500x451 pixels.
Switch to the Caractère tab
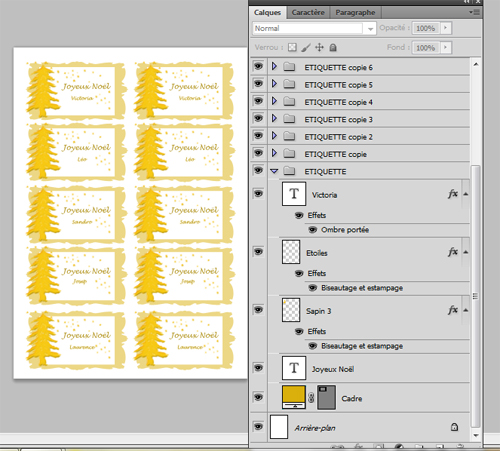(308, 13)
